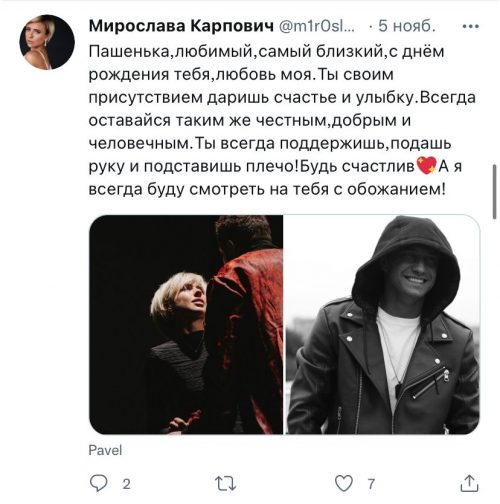
Task: Open the three-dot more options menu
Action: (x=471, y=26)
